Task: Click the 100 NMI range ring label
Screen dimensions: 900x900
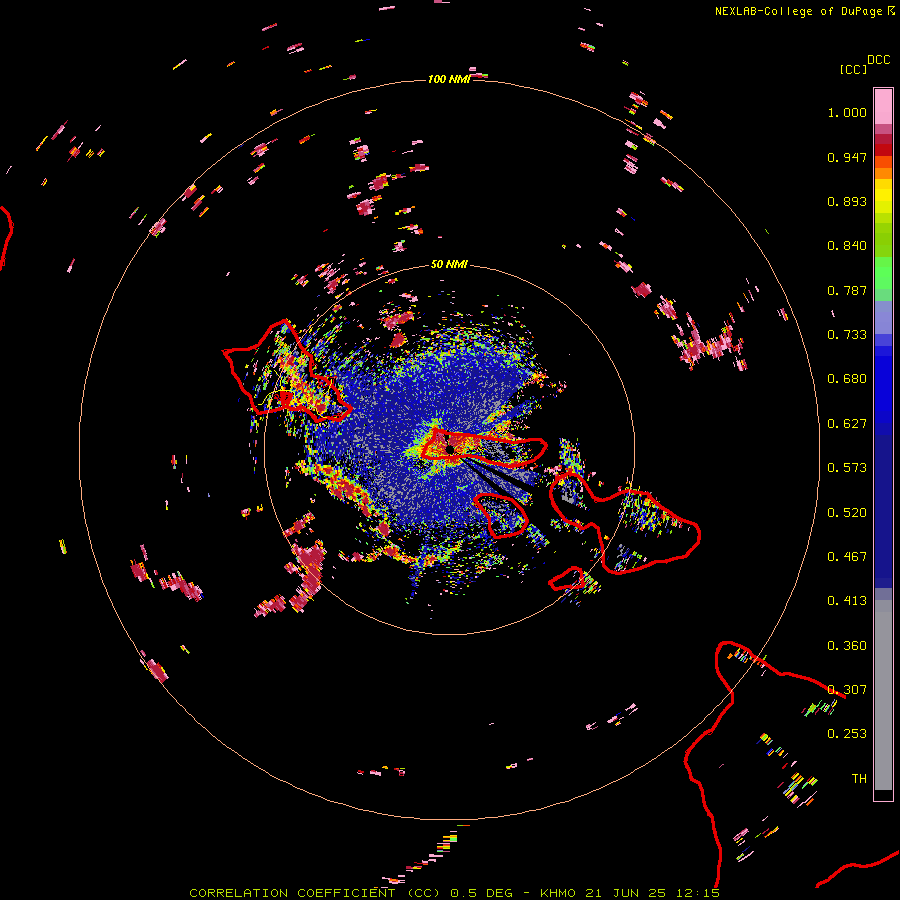Action: [449, 79]
